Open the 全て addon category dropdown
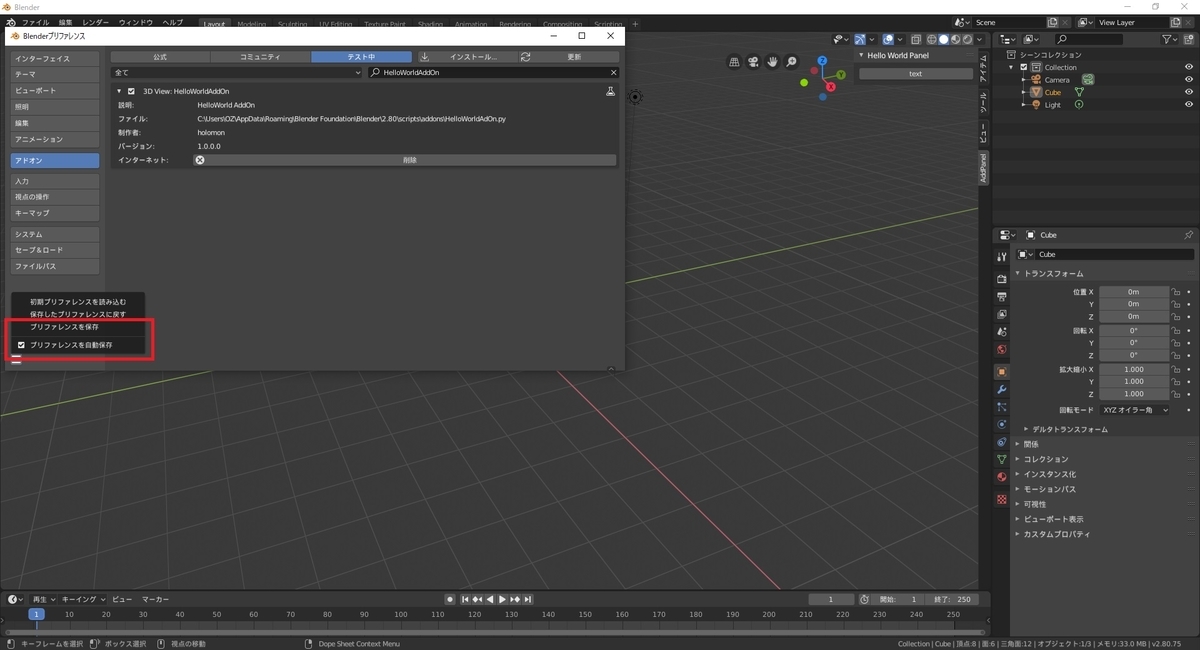The height and width of the screenshot is (650, 1200). coord(236,73)
